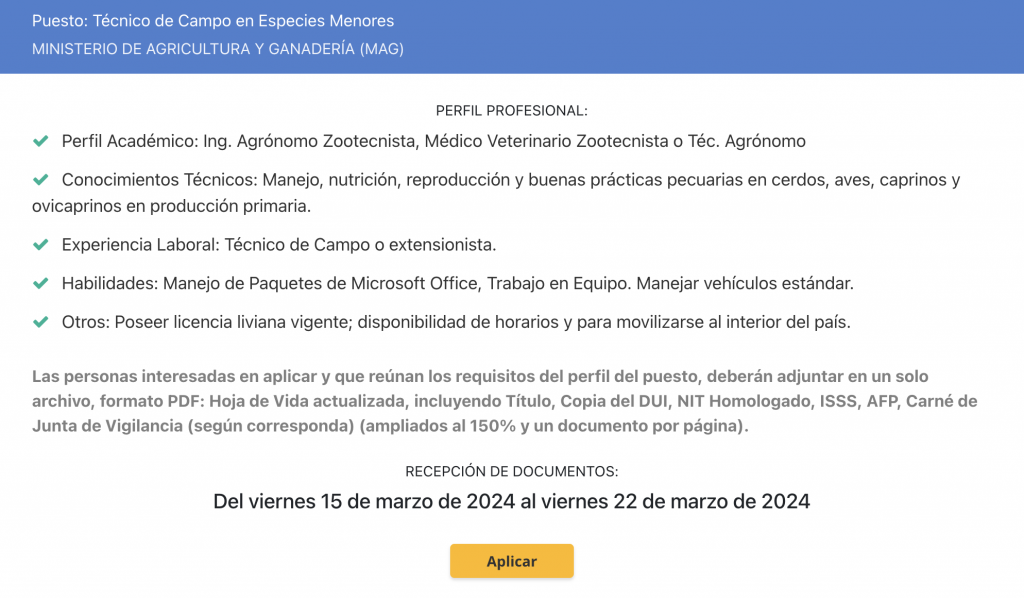Click the Experiencia Laboral requirement text

(x=279, y=245)
